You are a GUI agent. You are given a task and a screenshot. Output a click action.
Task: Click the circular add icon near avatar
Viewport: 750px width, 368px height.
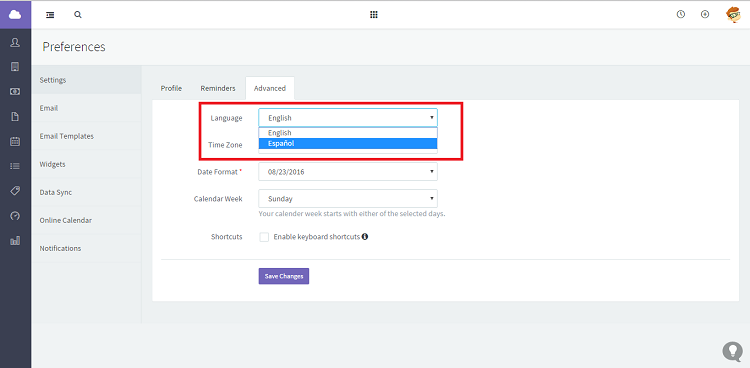705,14
